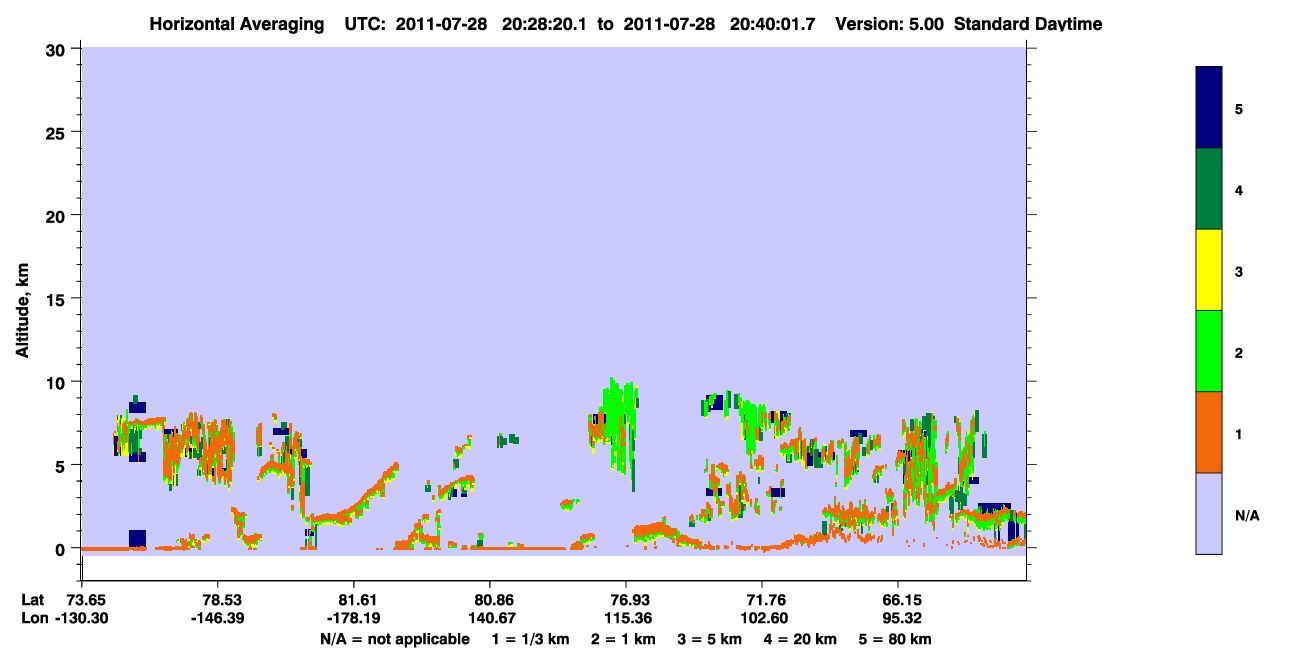The image size is (1300, 667).
Task: Click the colorbar number label 3
Action: point(1239,271)
